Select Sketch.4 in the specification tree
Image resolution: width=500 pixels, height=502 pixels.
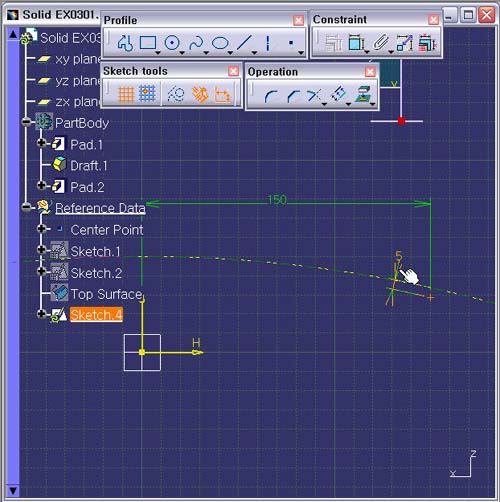(x=96, y=315)
